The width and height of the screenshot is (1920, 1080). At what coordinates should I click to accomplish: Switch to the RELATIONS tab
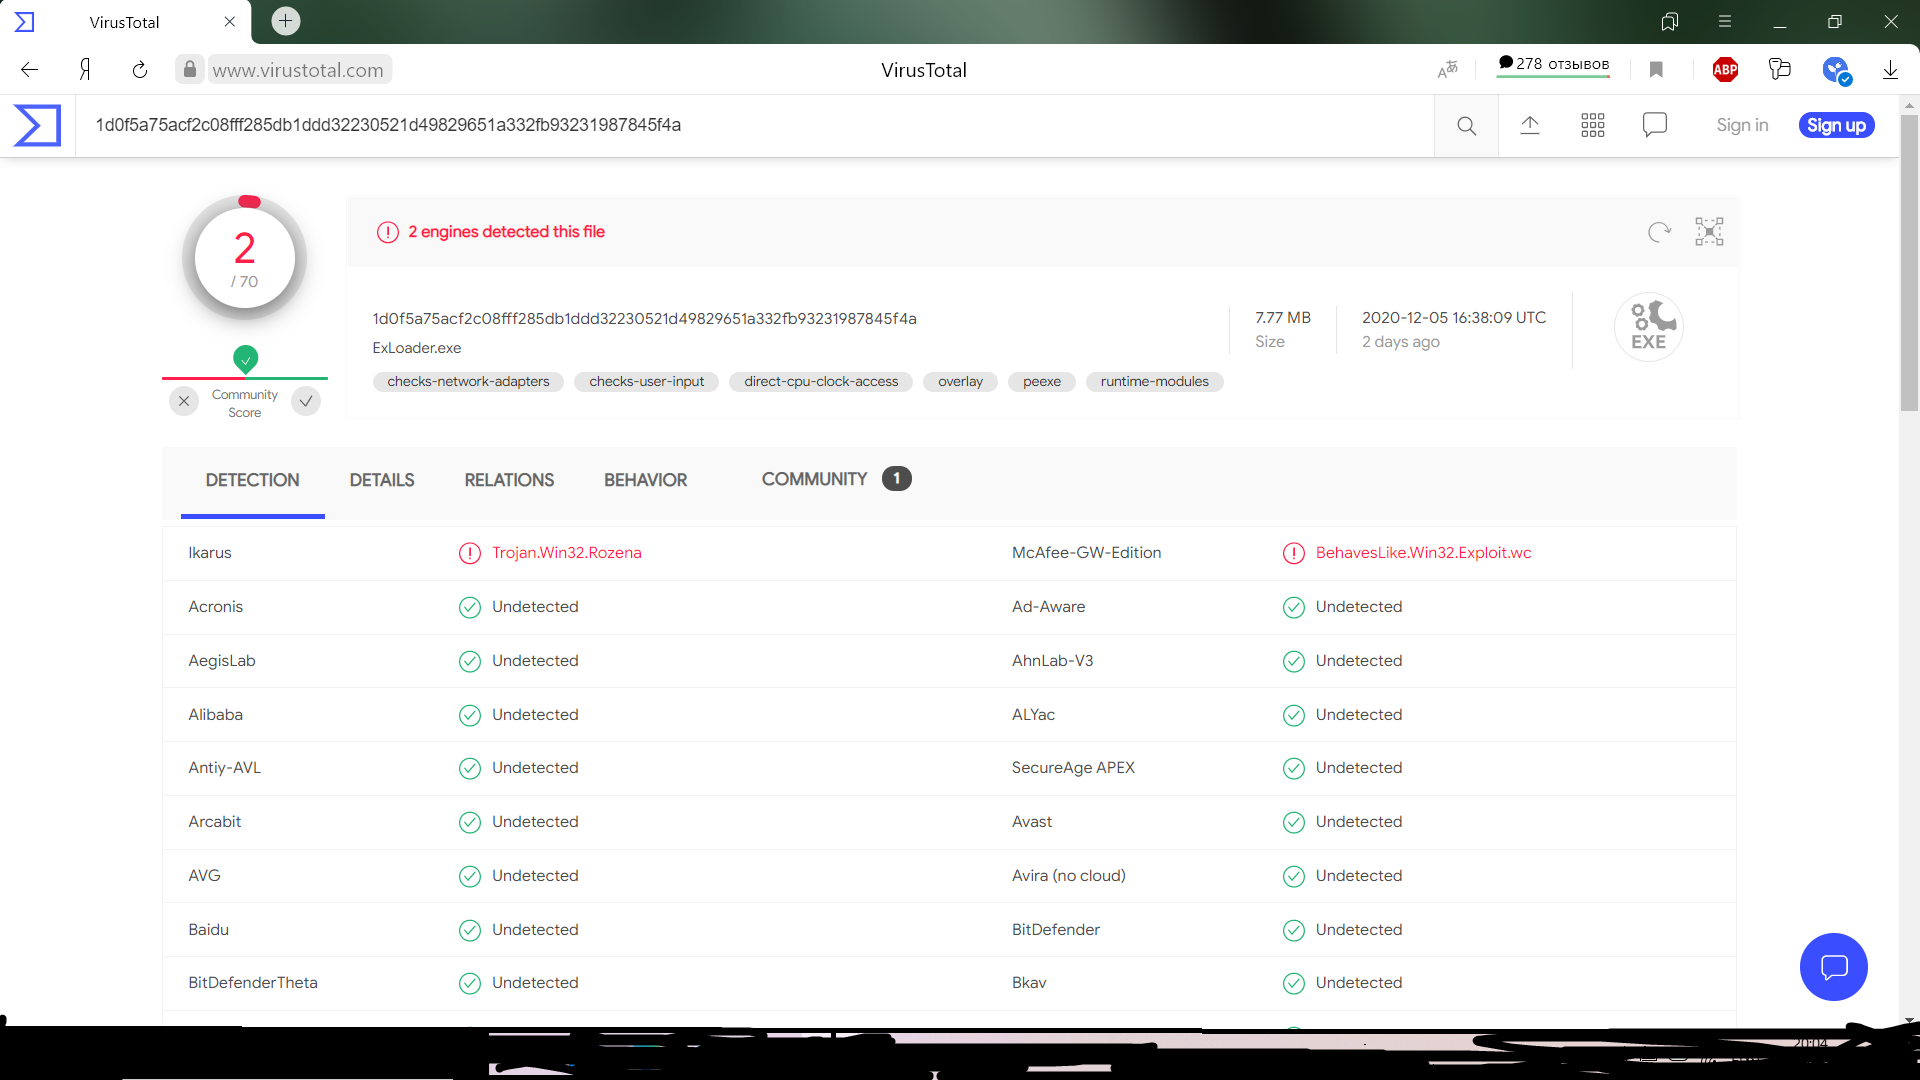click(509, 480)
